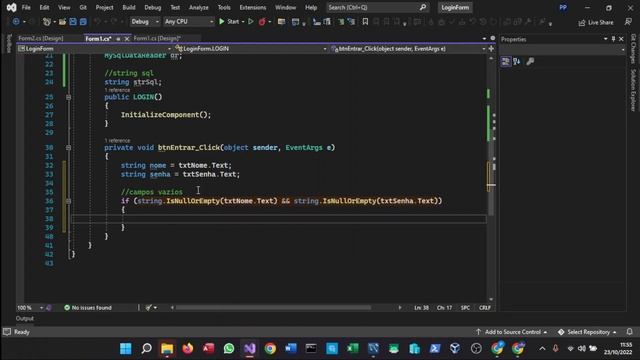The image size is (640, 360).
Task: Open the Analyze menu
Action: click(x=198, y=7)
